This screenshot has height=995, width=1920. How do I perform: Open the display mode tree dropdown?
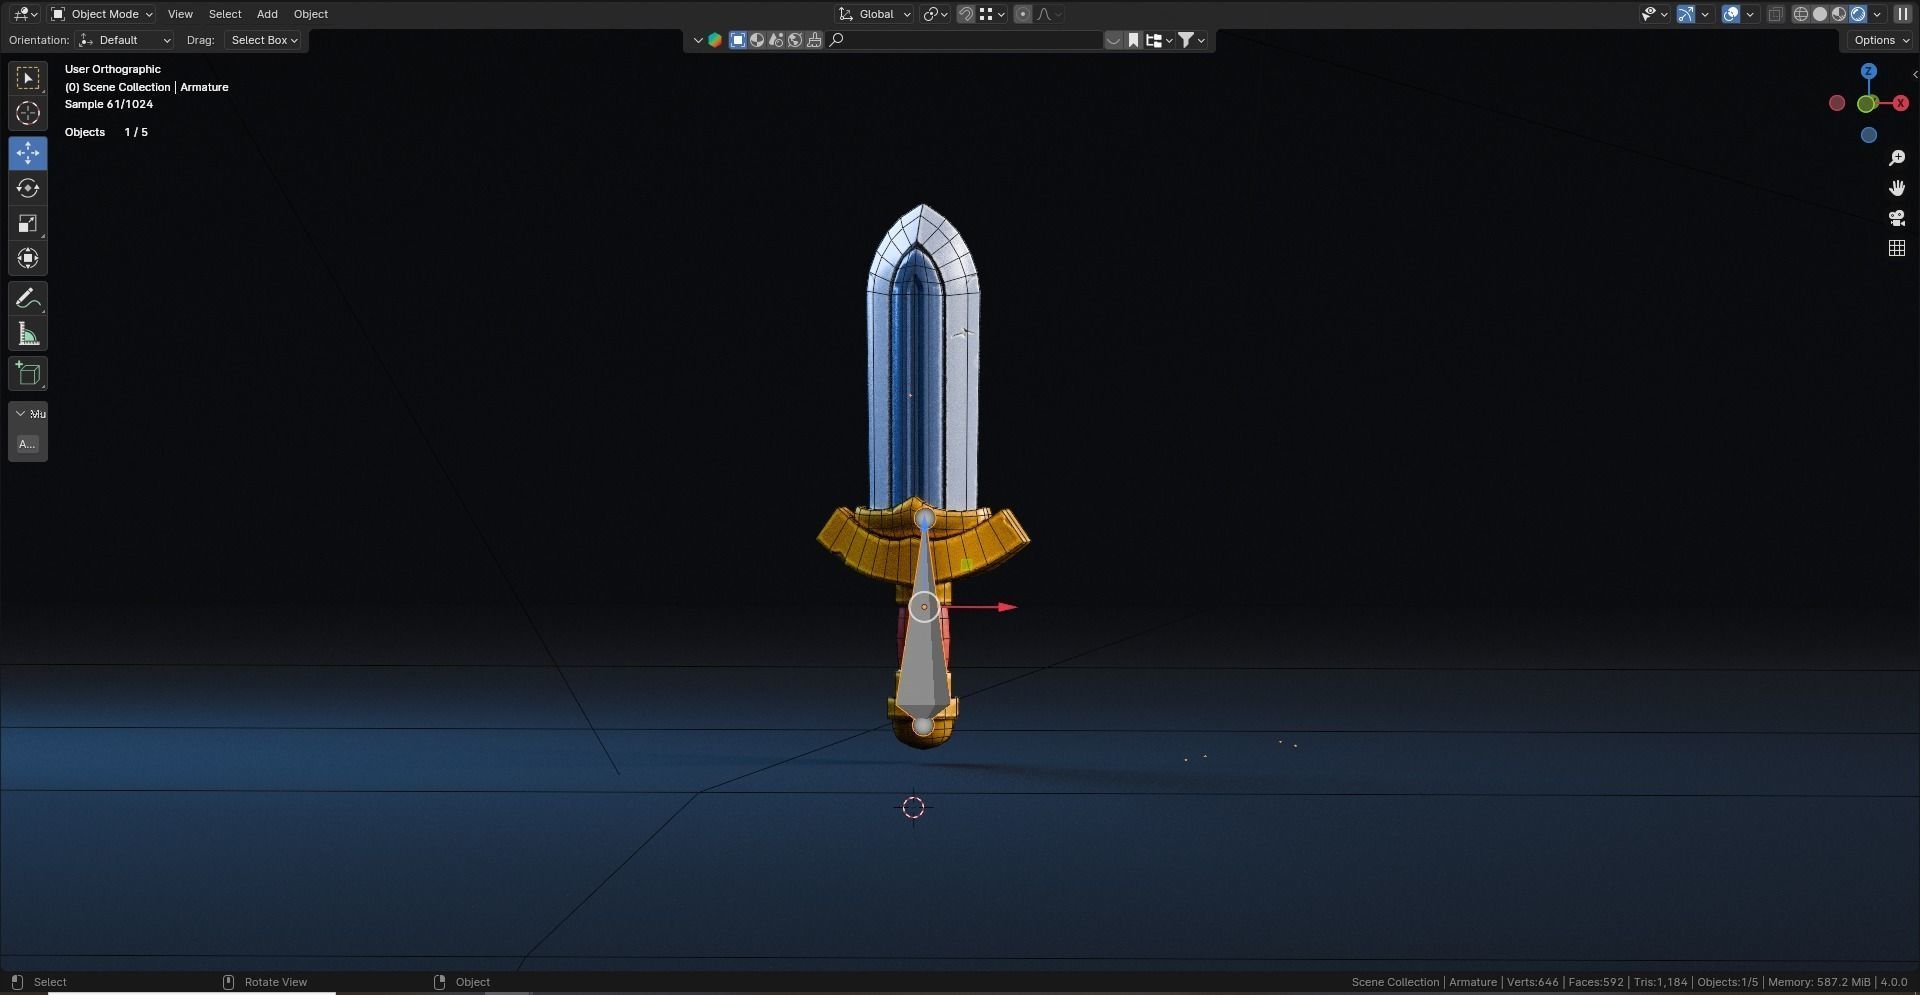point(1159,40)
